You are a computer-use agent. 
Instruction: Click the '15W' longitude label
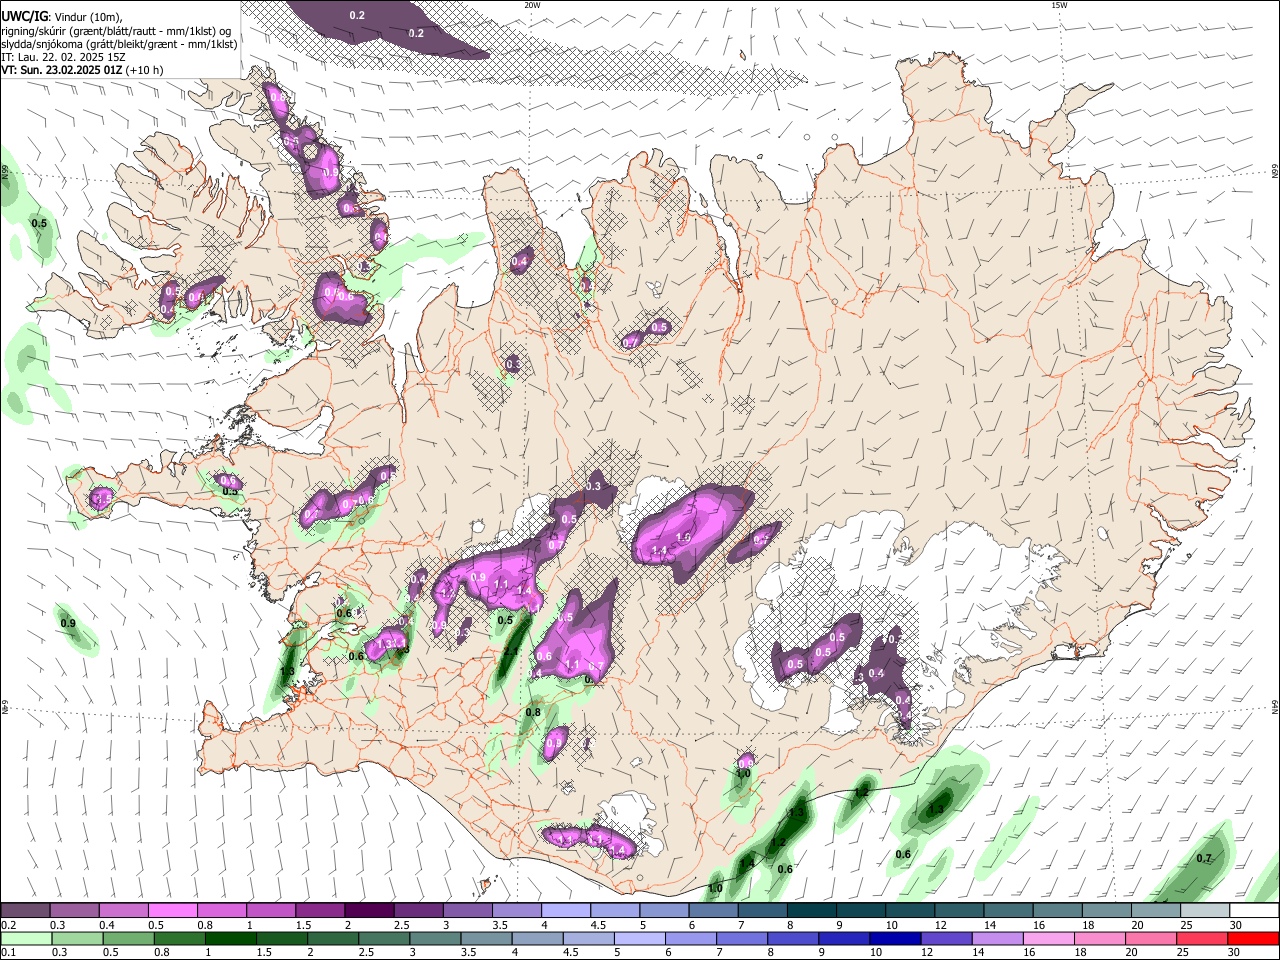pos(1058,5)
